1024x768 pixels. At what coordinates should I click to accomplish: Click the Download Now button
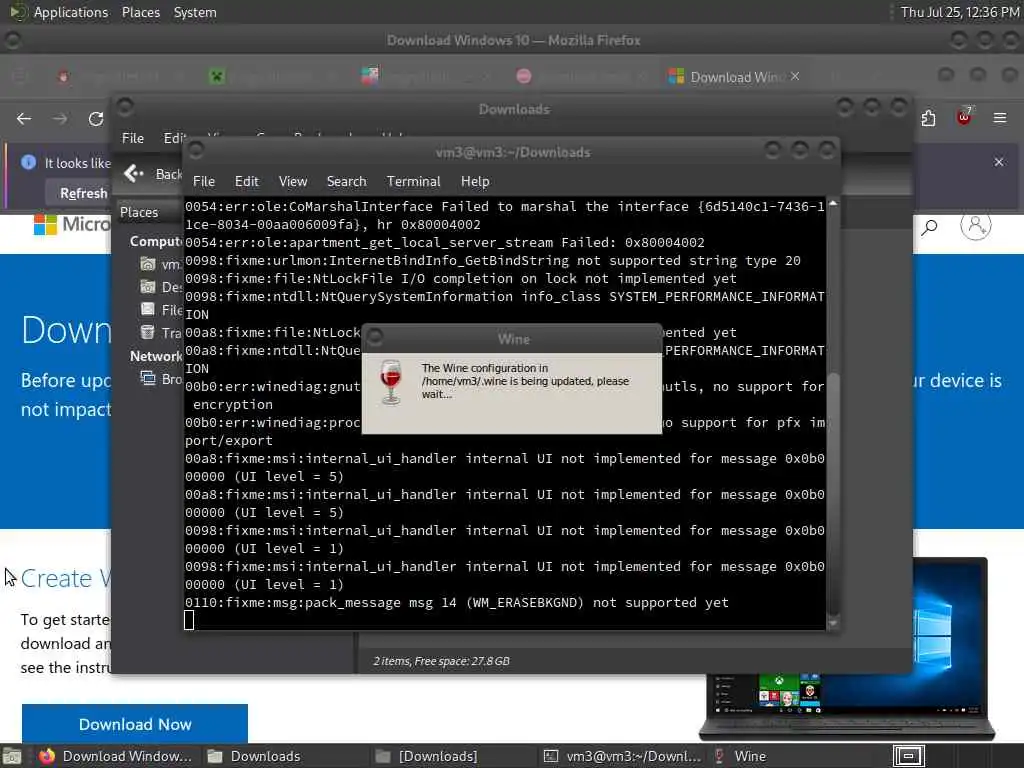135,724
